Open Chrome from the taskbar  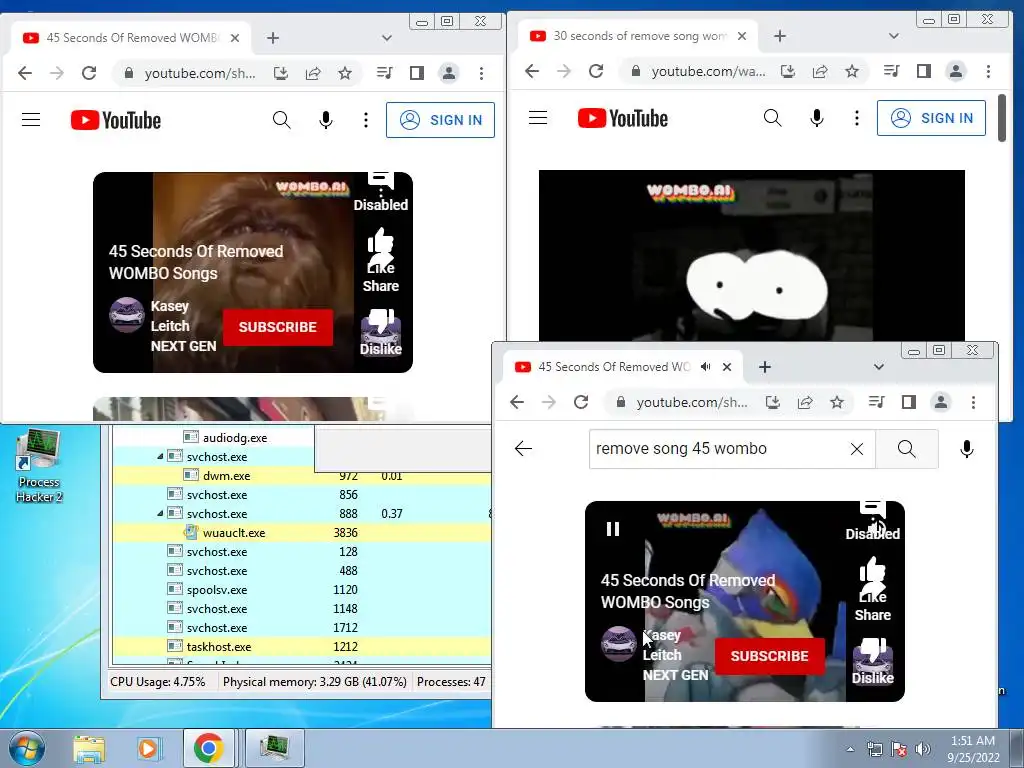pos(208,748)
